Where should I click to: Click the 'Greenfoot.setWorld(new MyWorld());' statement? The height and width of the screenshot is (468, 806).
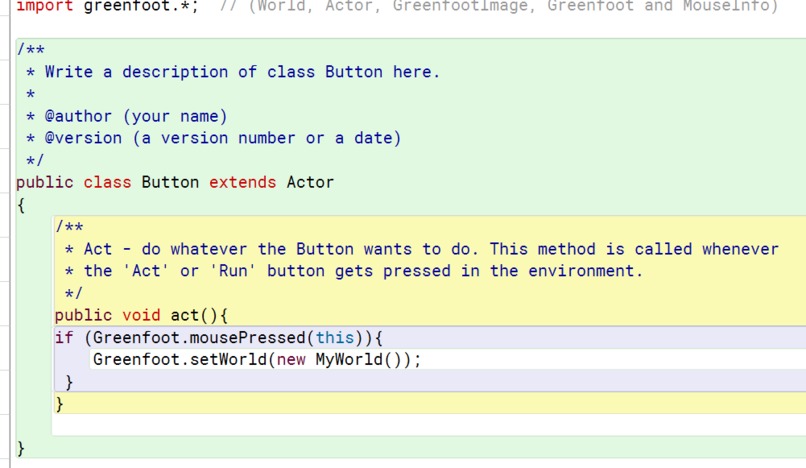[x=257, y=359]
